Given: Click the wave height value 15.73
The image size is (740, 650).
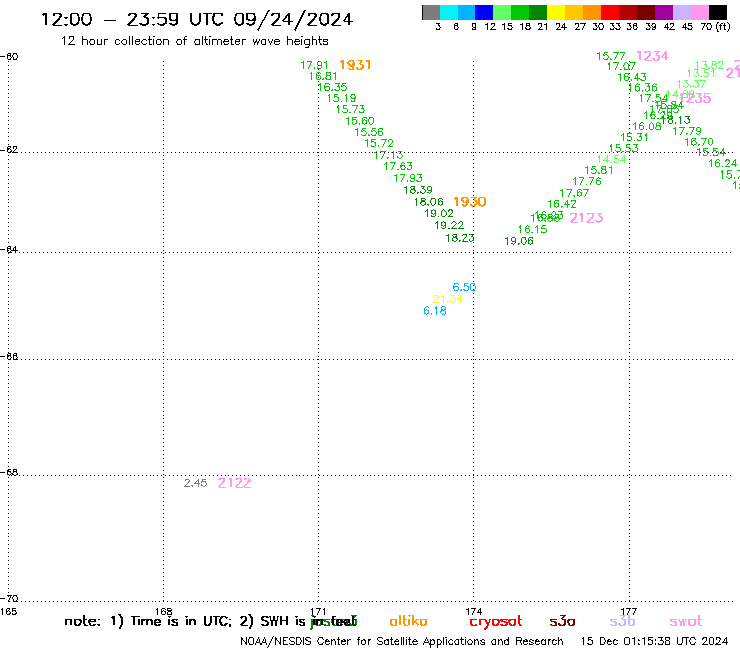Looking at the screenshot, I should 351,110.
